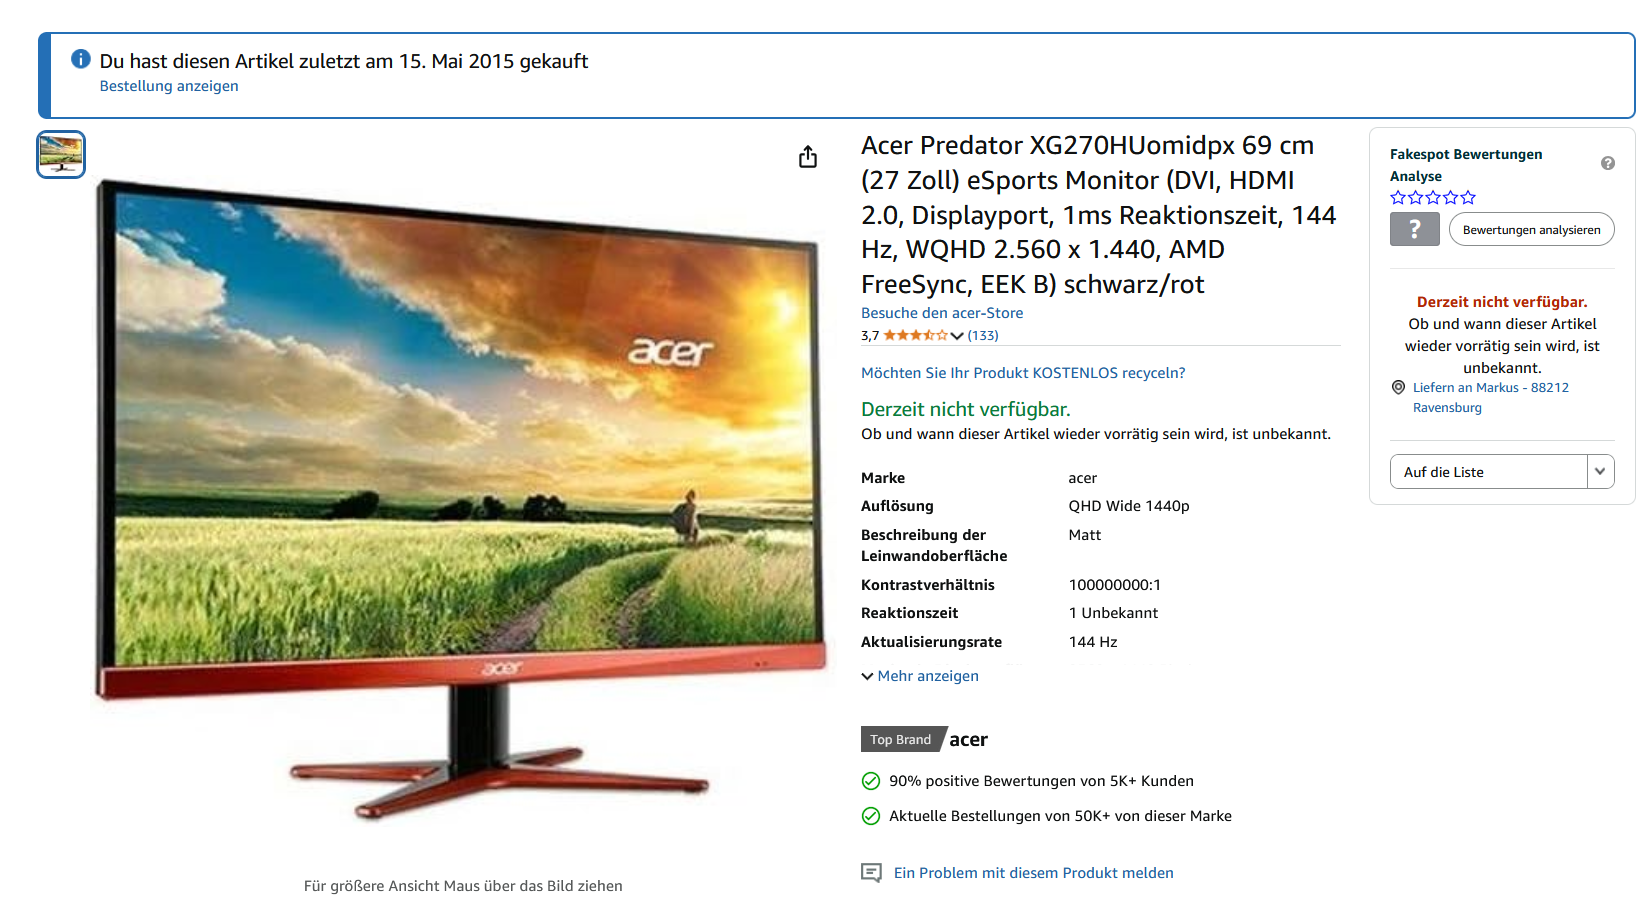
Task: Click the share icon above product image
Action: click(x=808, y=157)
